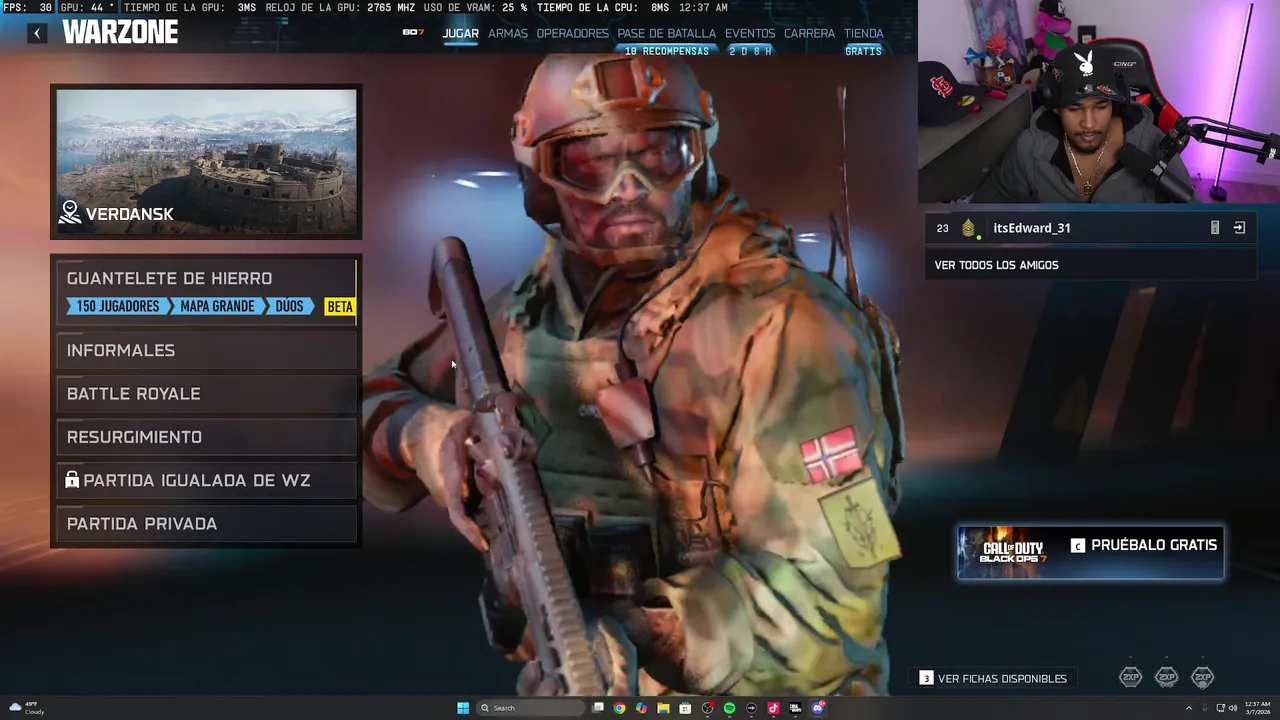
Task: Click the Black Ops 7 Pruébalo Gratis banner
Action: tap(1091, 553)
